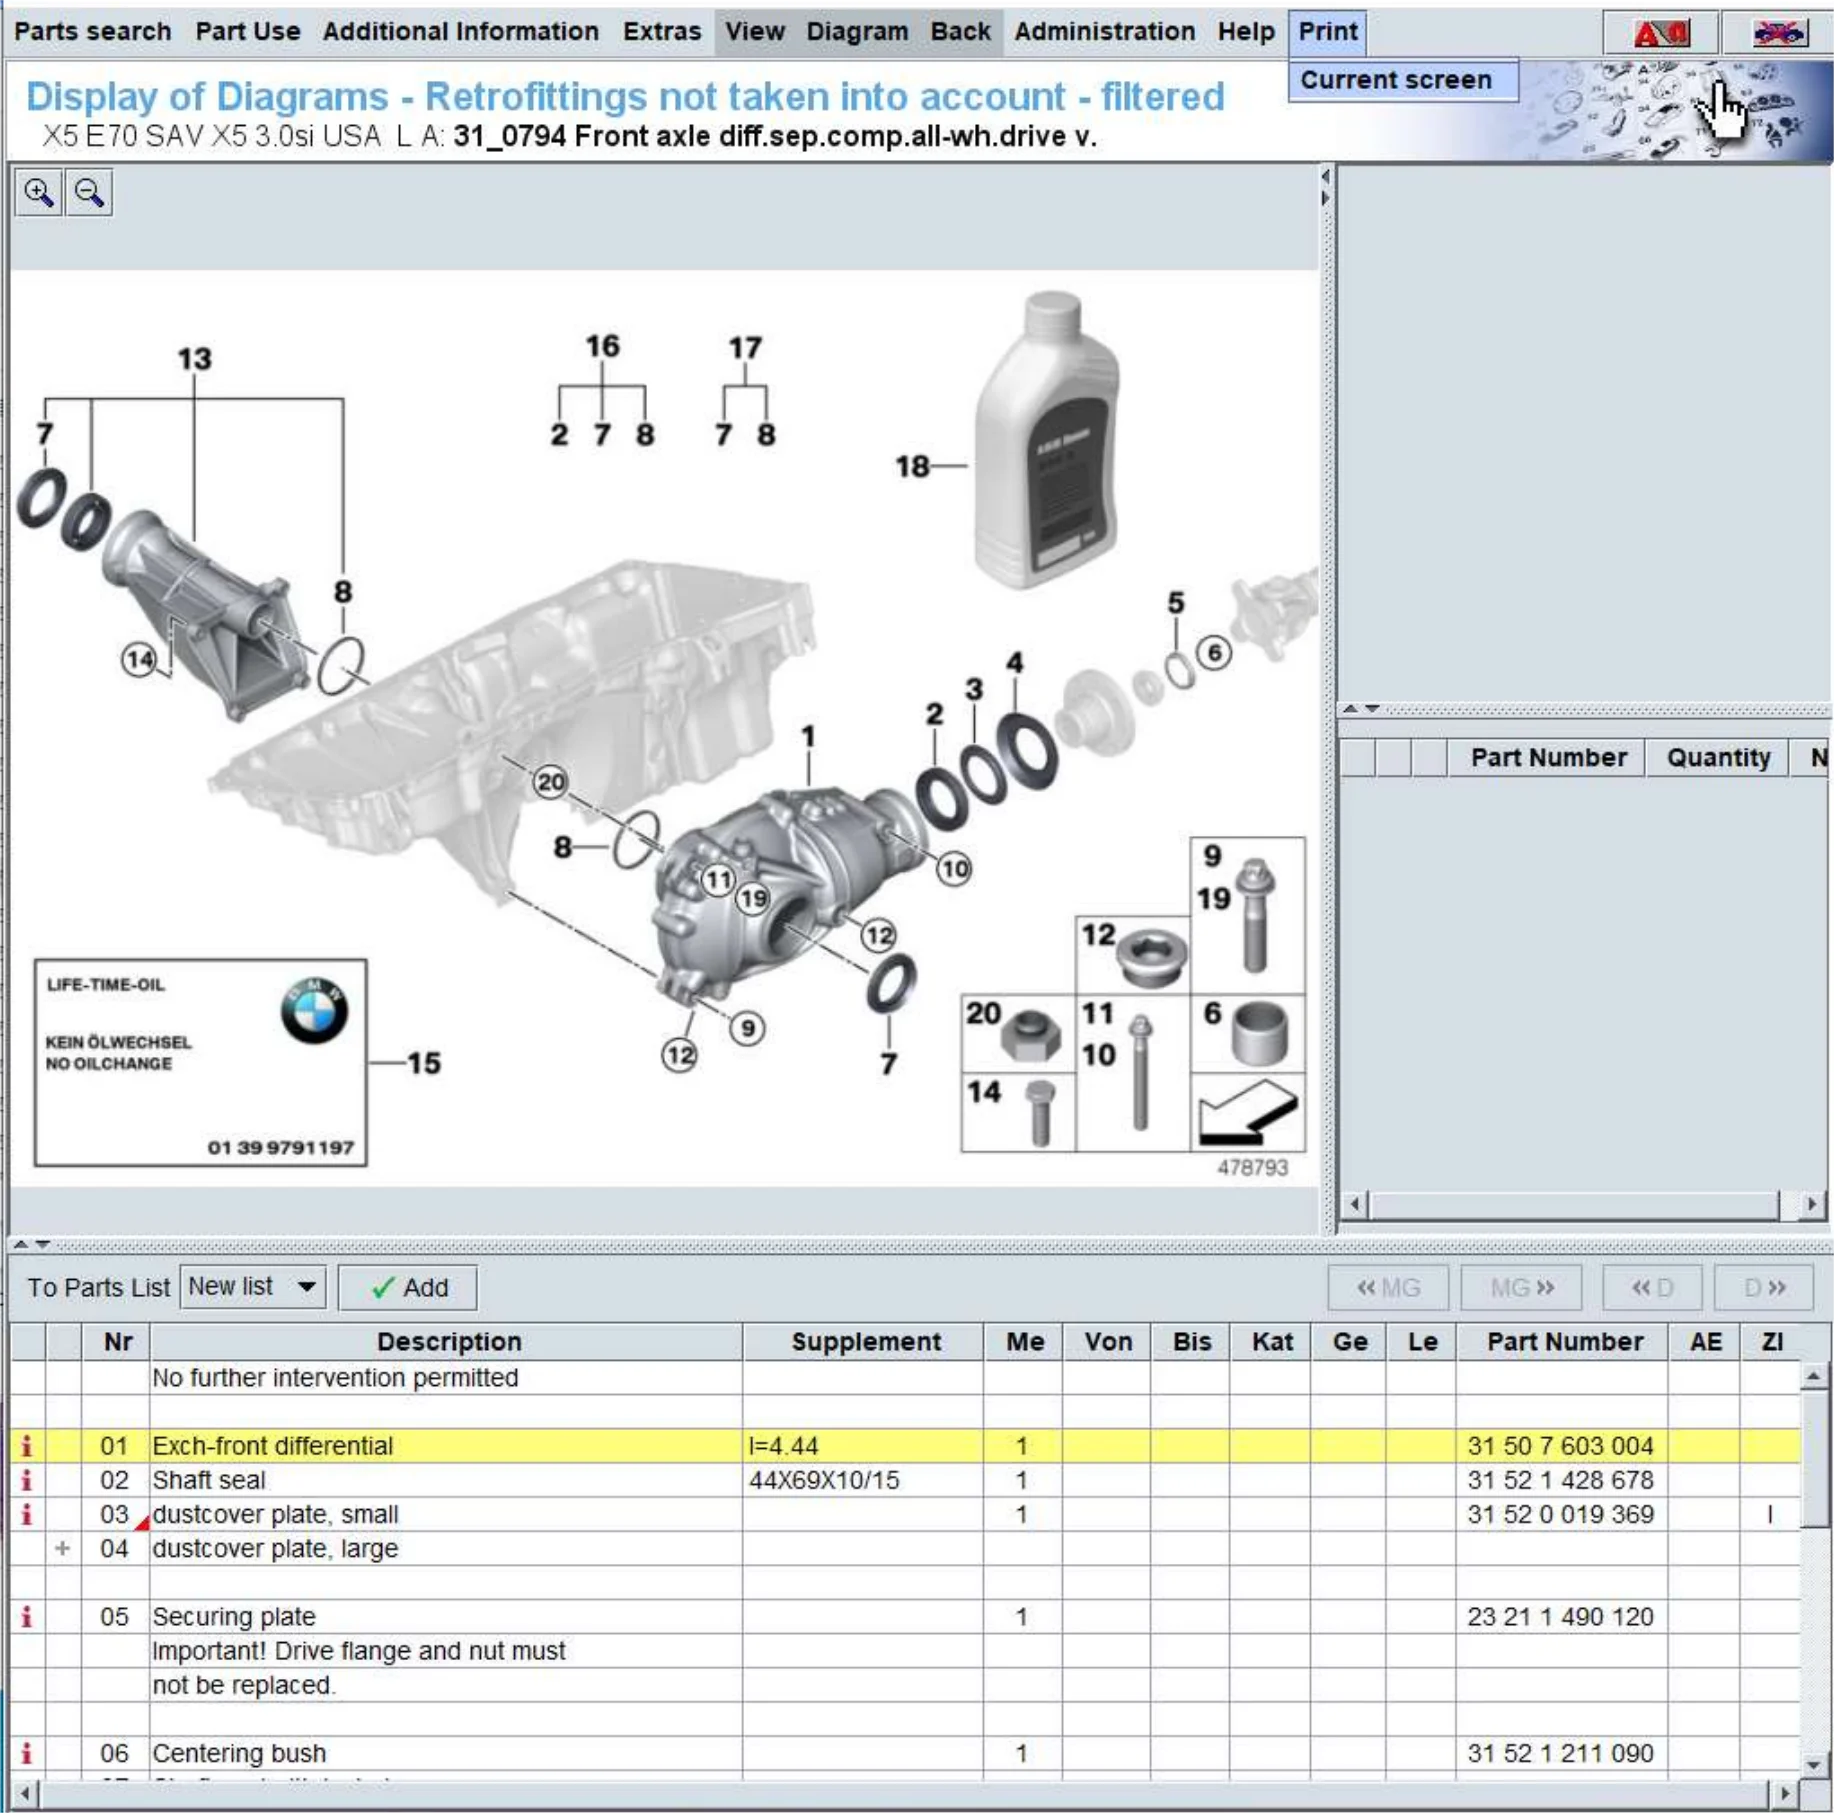Open the Additional Information menu

click(x=460, y=31)
